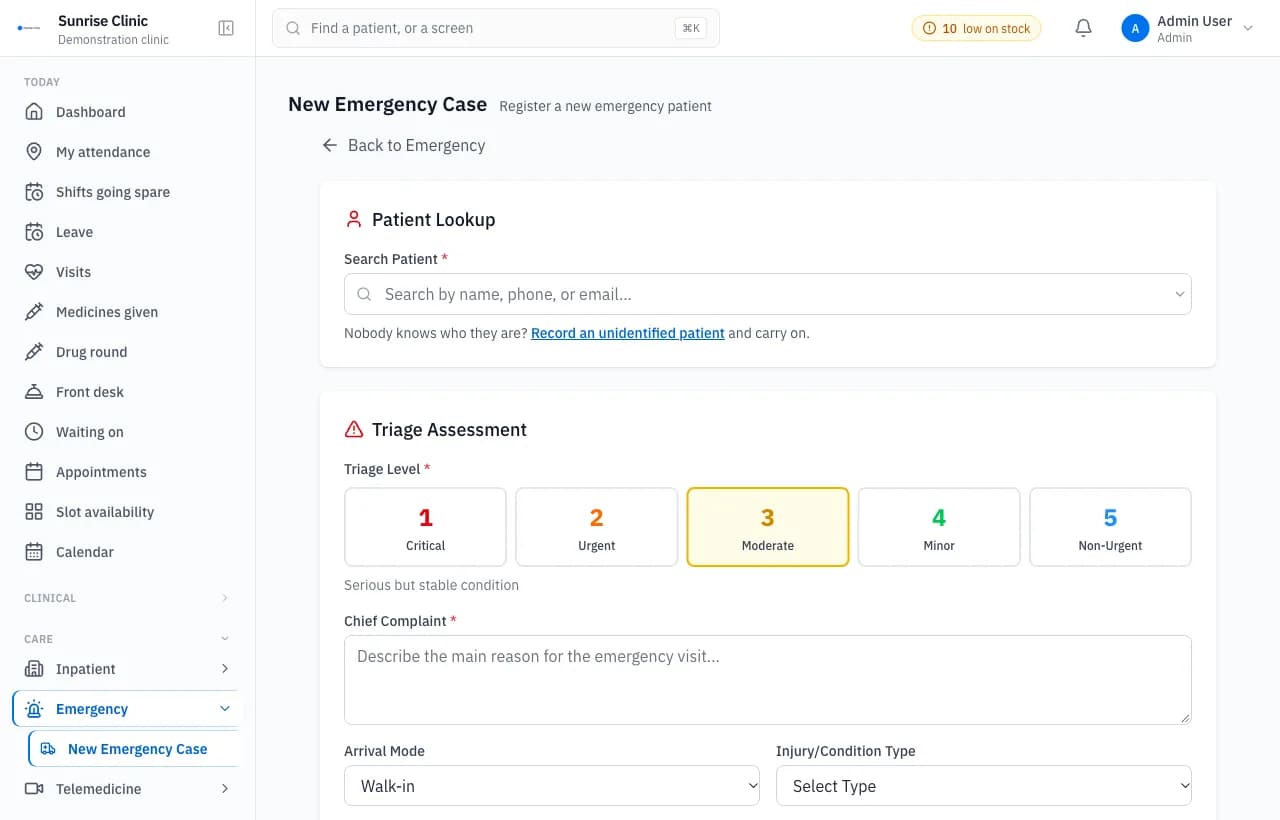Image resolution: width=1280 pixels, height=820 pixels.
Task: Focus the Search Patient field
Action: (768, 294)
